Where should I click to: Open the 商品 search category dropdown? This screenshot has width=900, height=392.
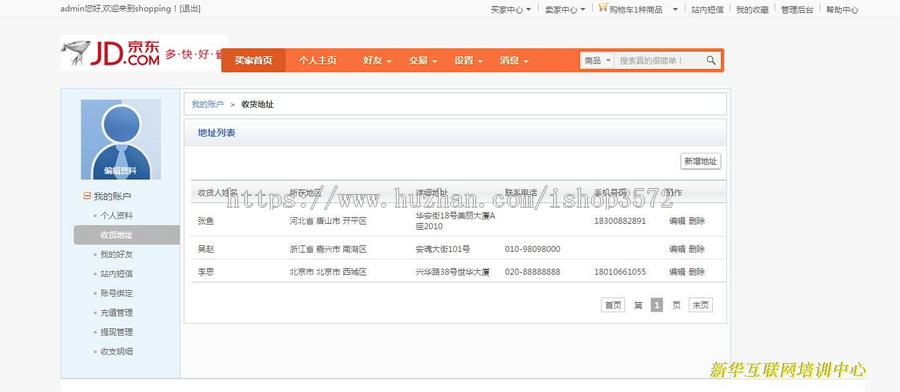click(x=598, y=60)
